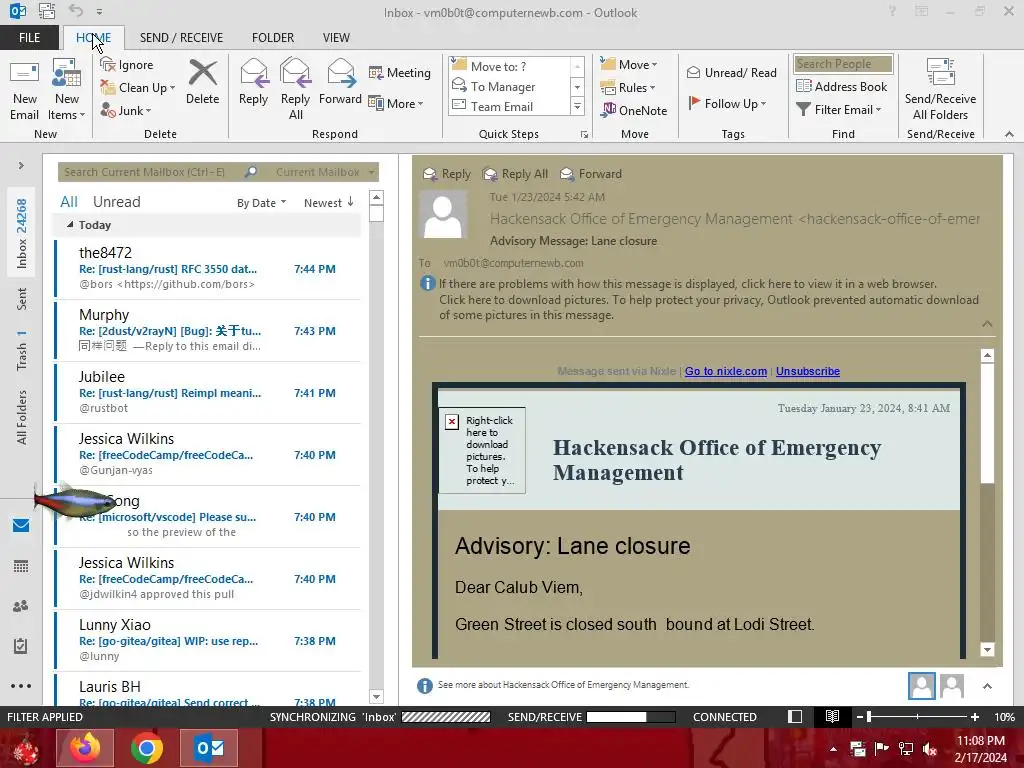This screenshot has height=768, width=1024.
Task: Go to Tasks view
Action: click(21, 646)
